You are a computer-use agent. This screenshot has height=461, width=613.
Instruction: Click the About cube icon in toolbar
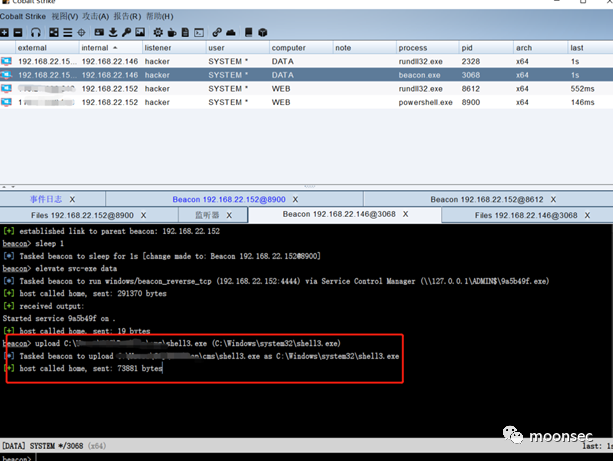pyautogui.click(x=263, y=32)
